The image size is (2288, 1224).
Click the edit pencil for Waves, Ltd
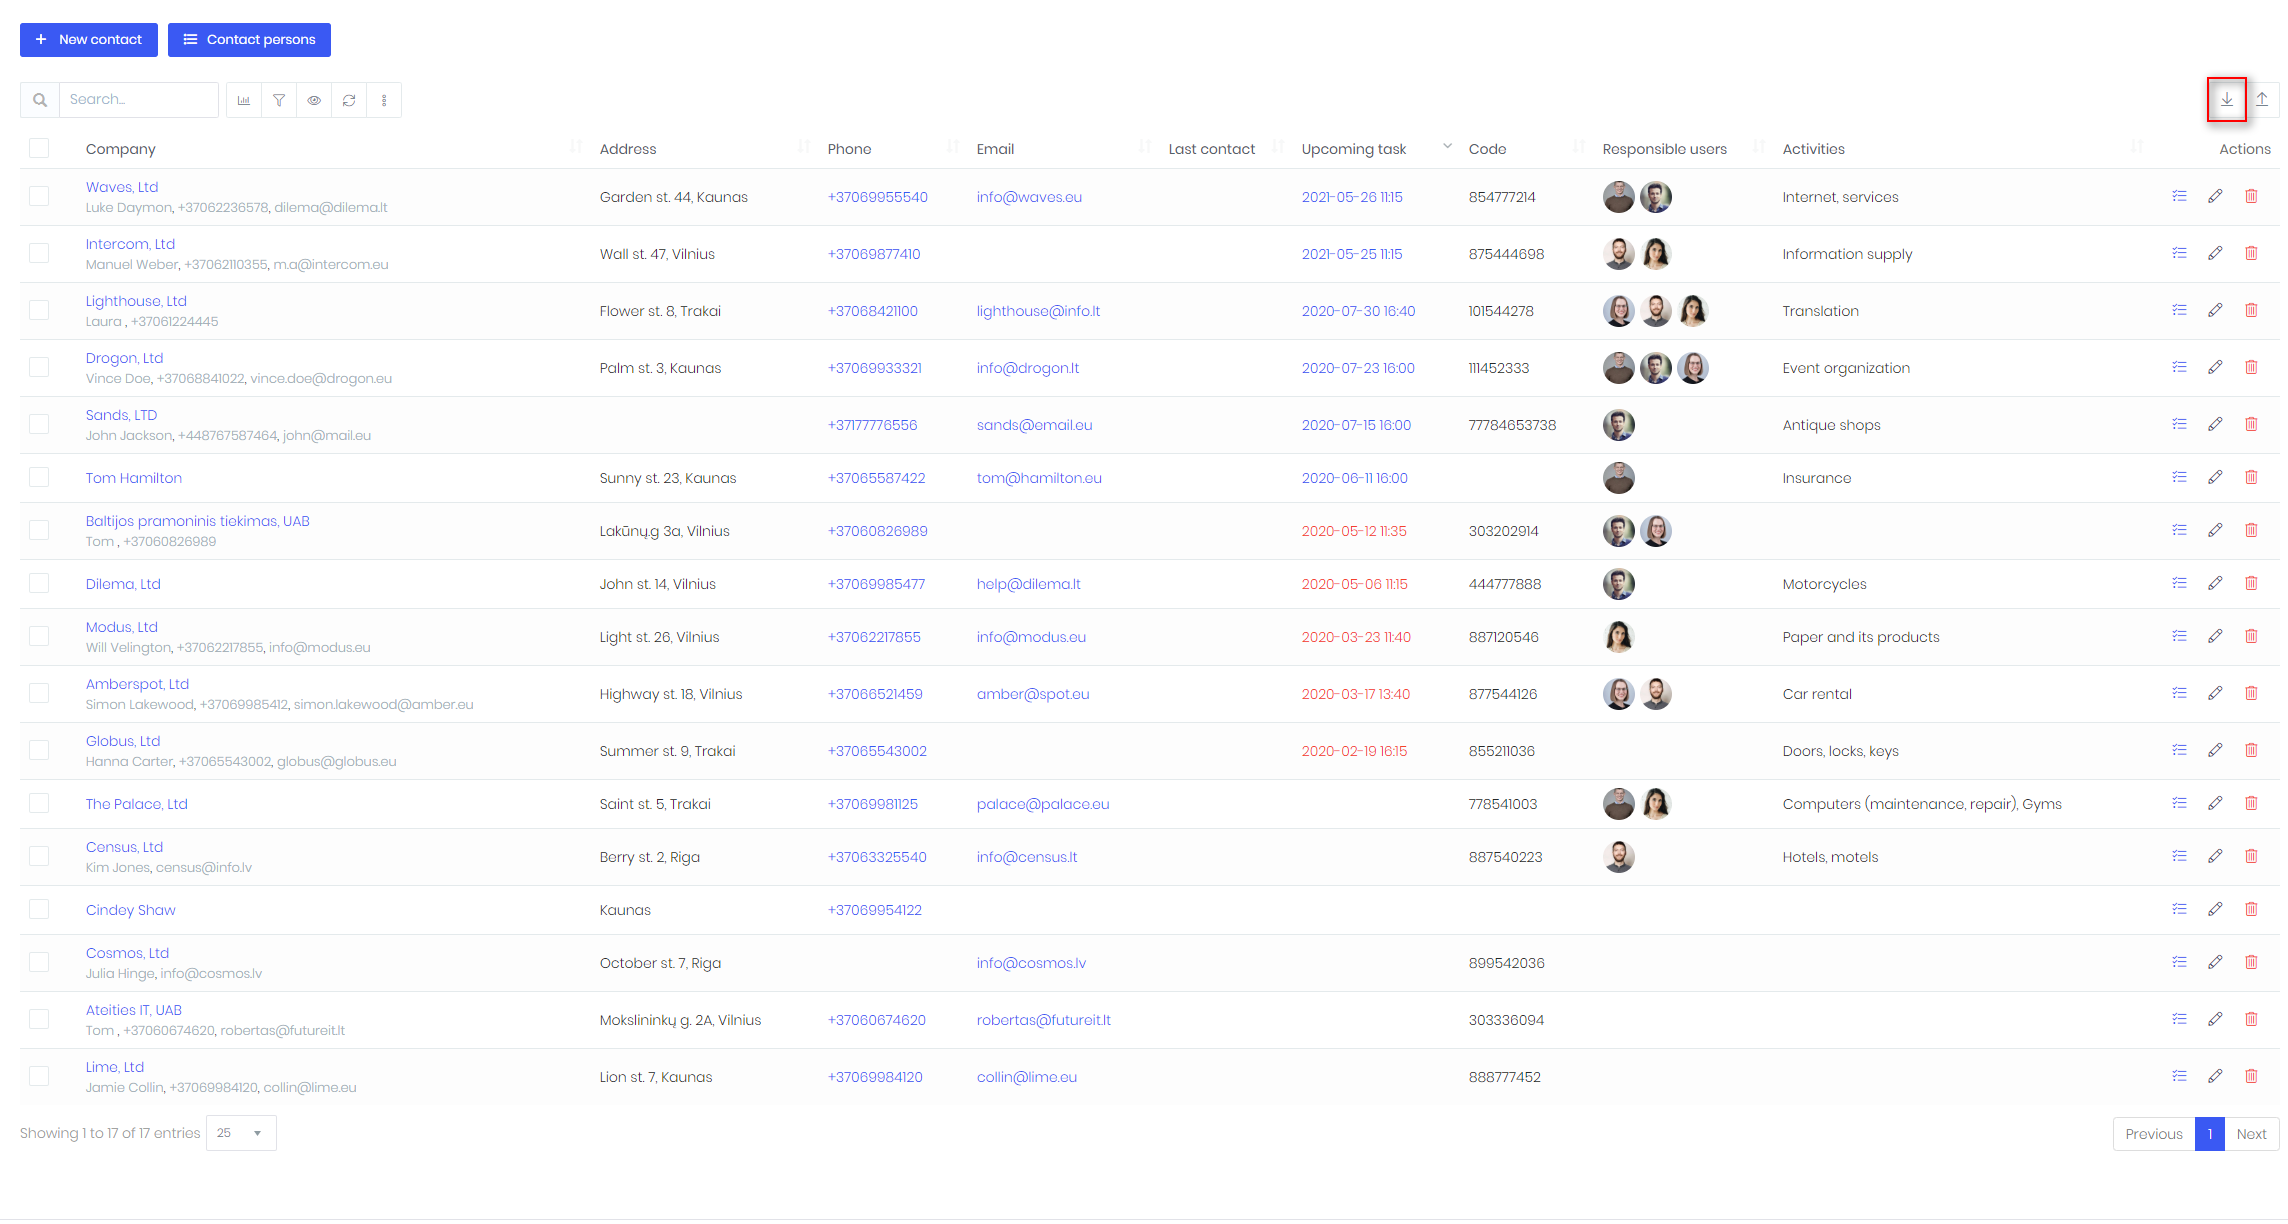[x=2215, y=196]
